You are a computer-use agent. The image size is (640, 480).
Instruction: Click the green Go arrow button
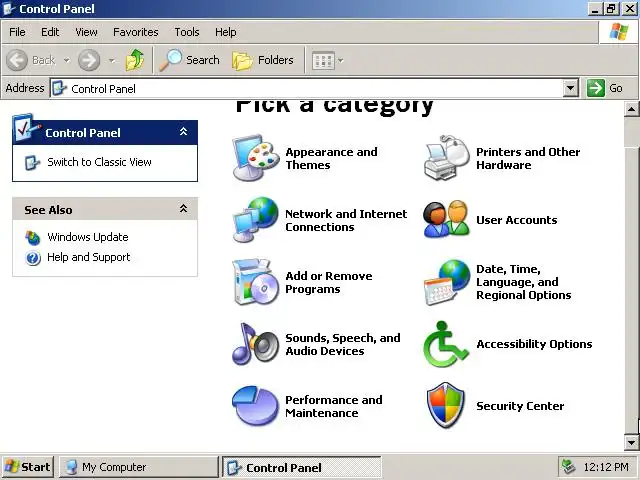point(596,88)
